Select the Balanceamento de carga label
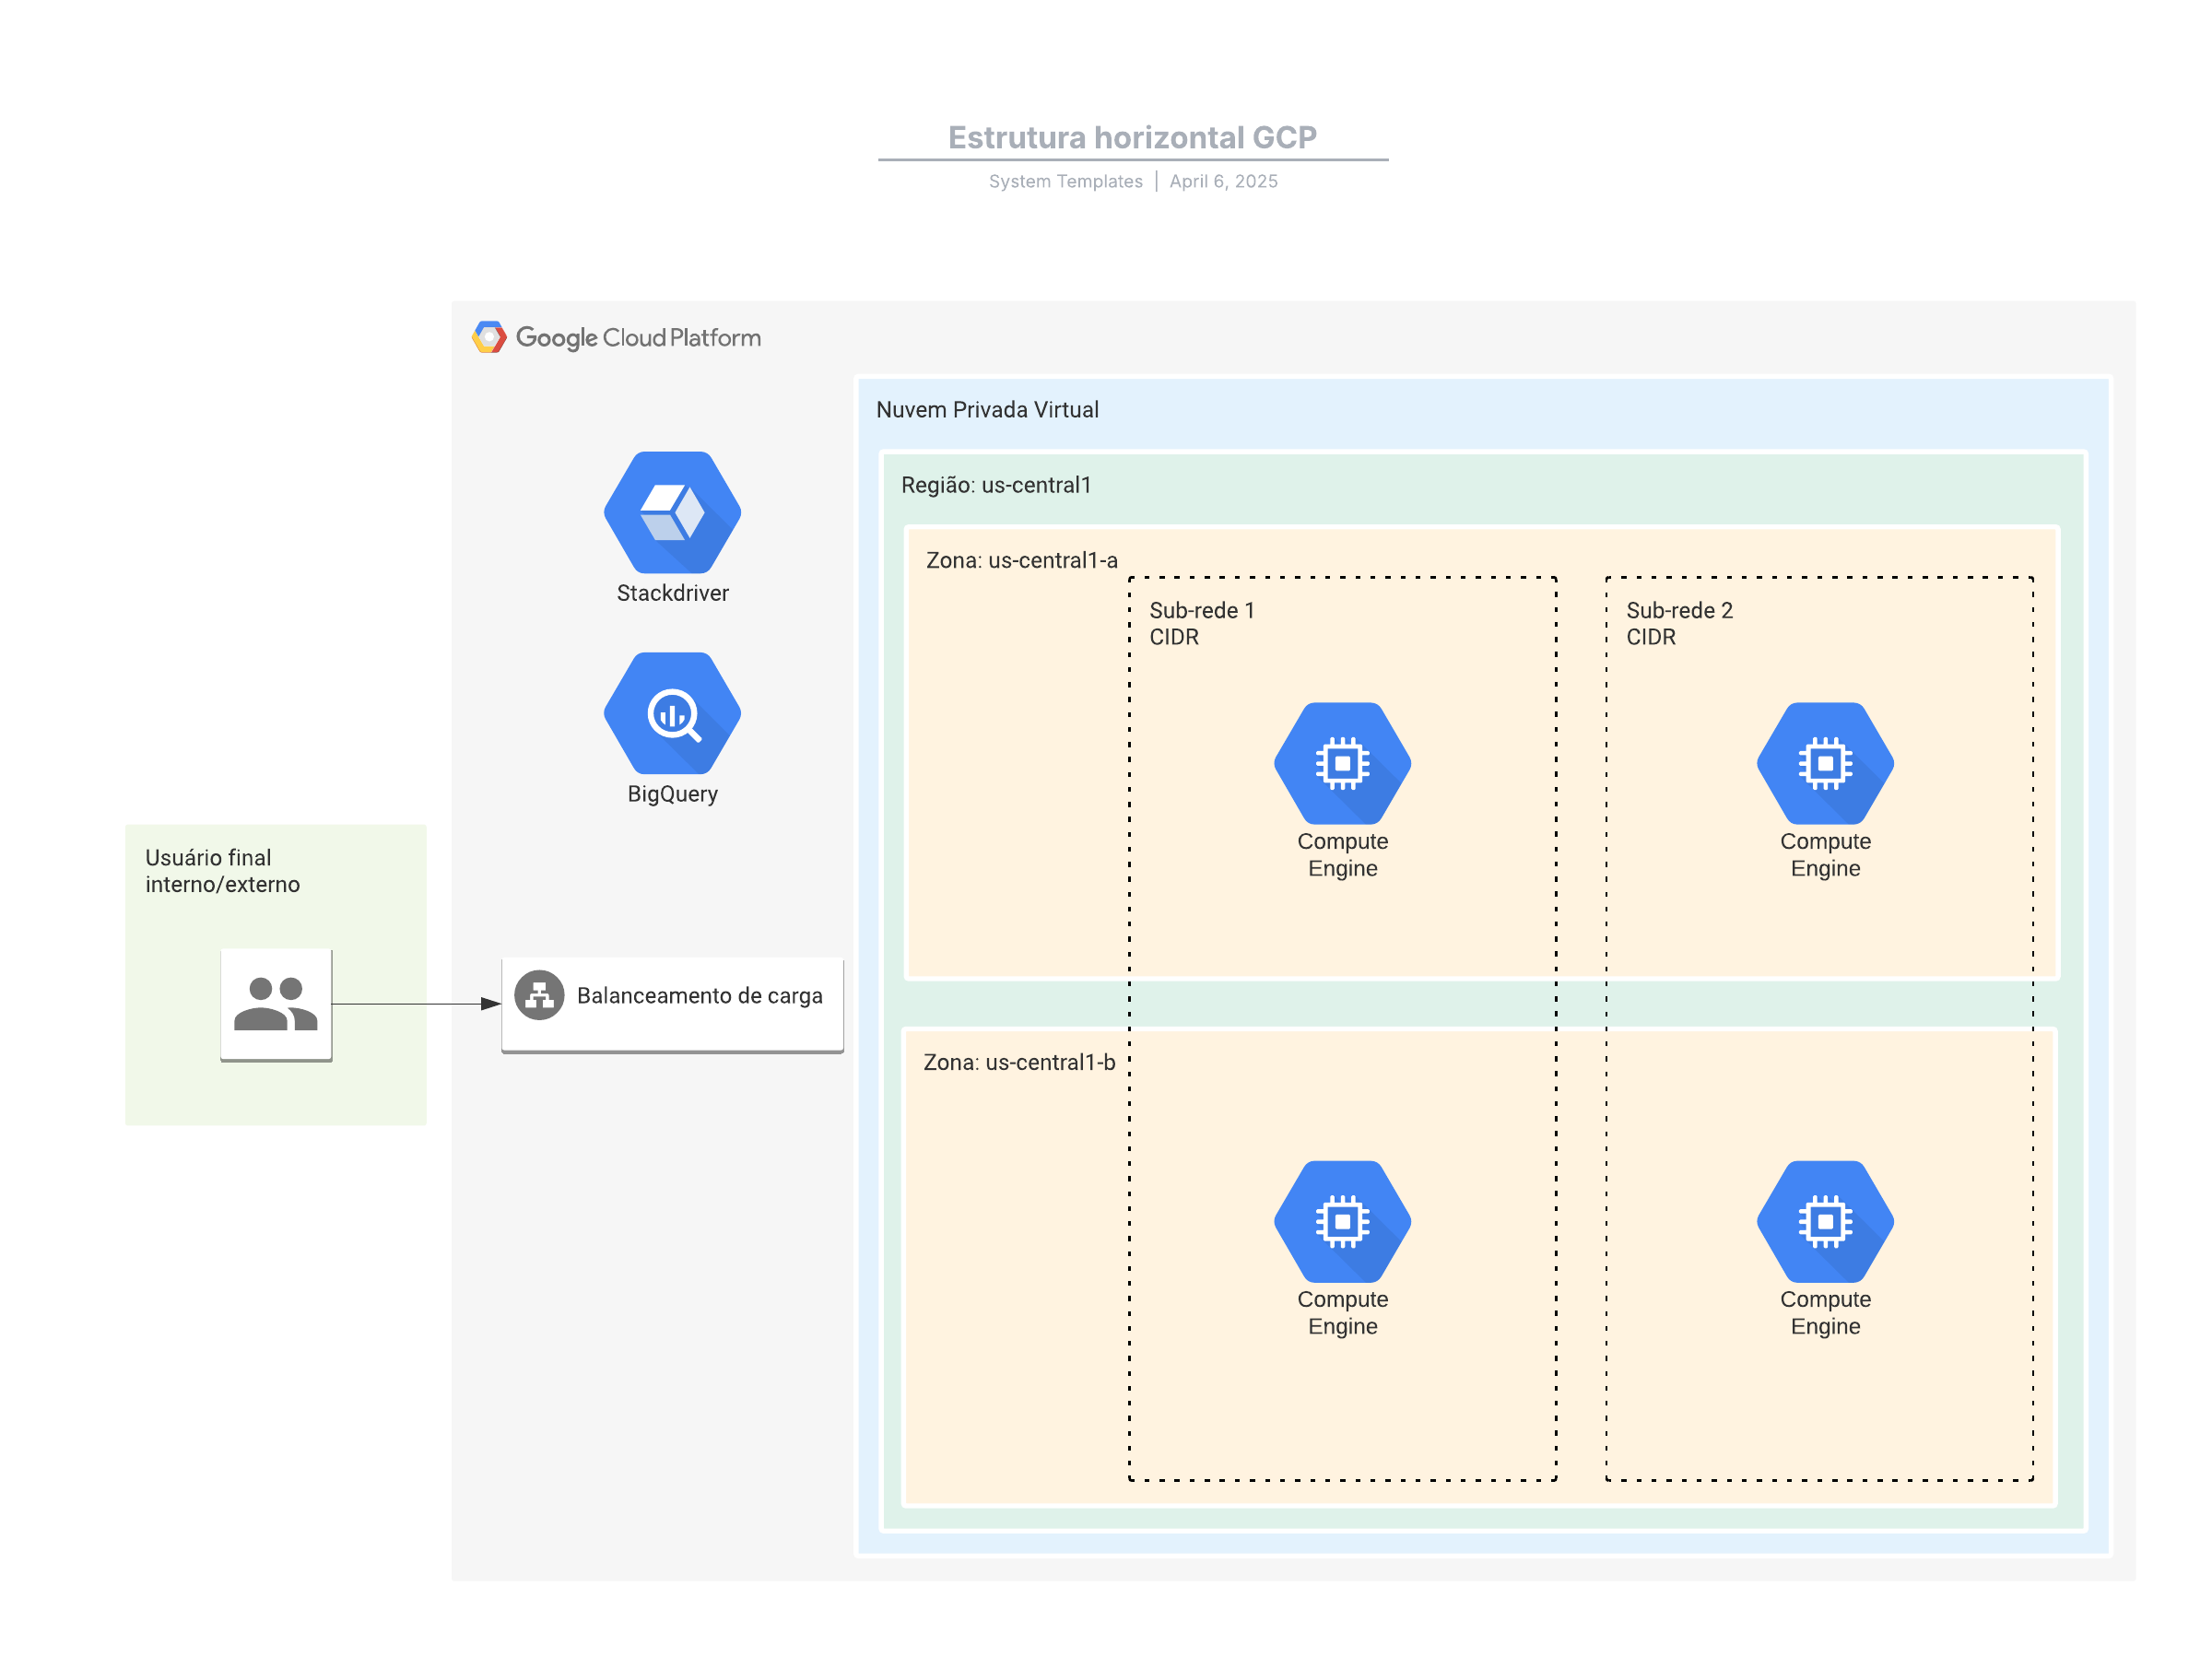Screen dimensions: 2212x1657 click(x=699, y=995)
